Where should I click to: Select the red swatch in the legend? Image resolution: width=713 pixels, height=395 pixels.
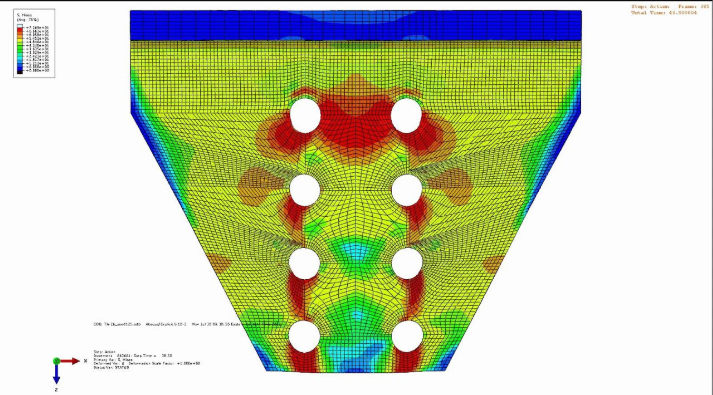point(20,30)
